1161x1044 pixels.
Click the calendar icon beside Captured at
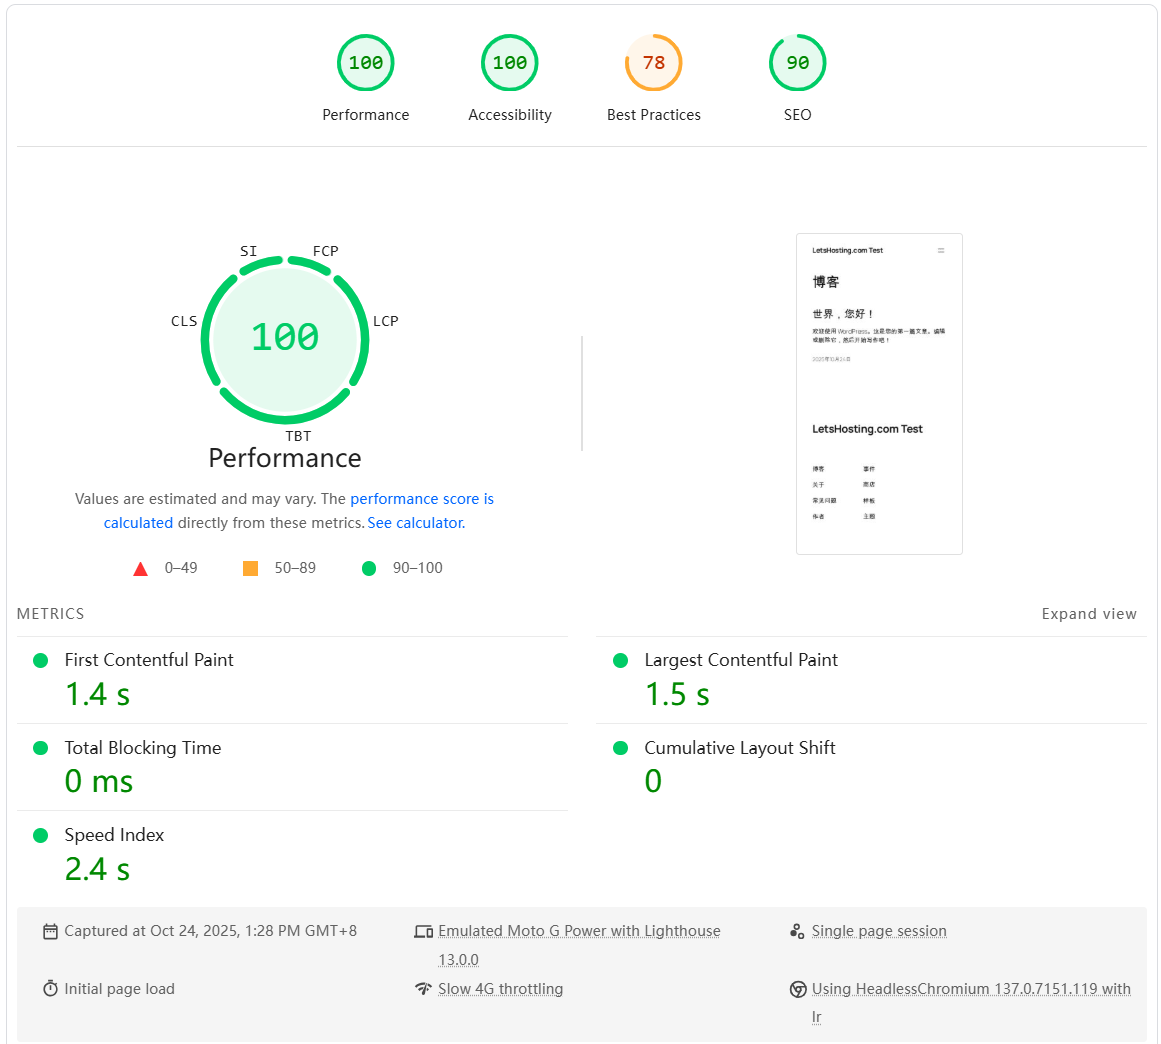50,931
